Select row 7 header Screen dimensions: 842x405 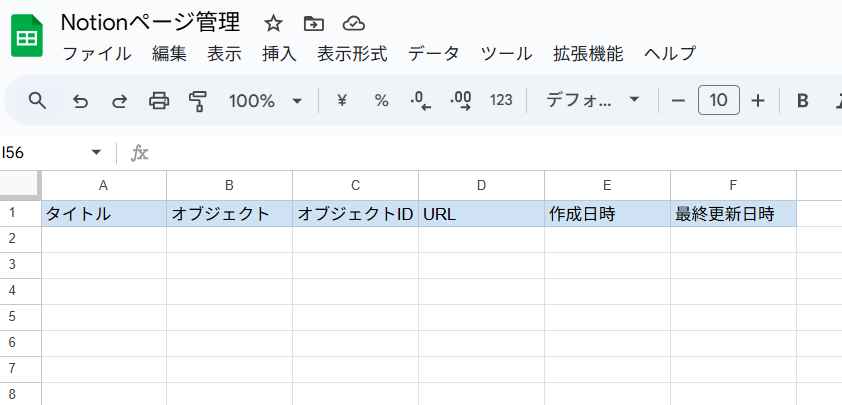[20, 370]
